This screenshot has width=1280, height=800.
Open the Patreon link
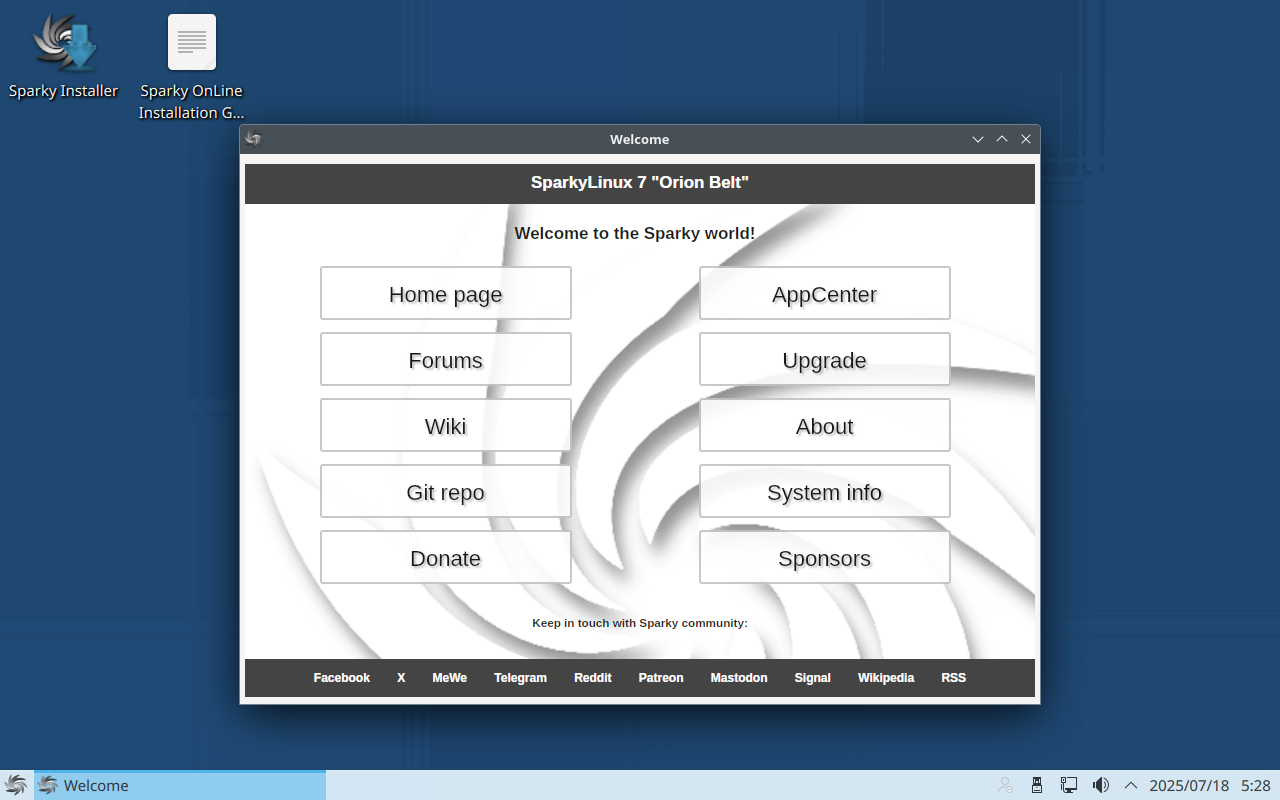click(661, 678)
